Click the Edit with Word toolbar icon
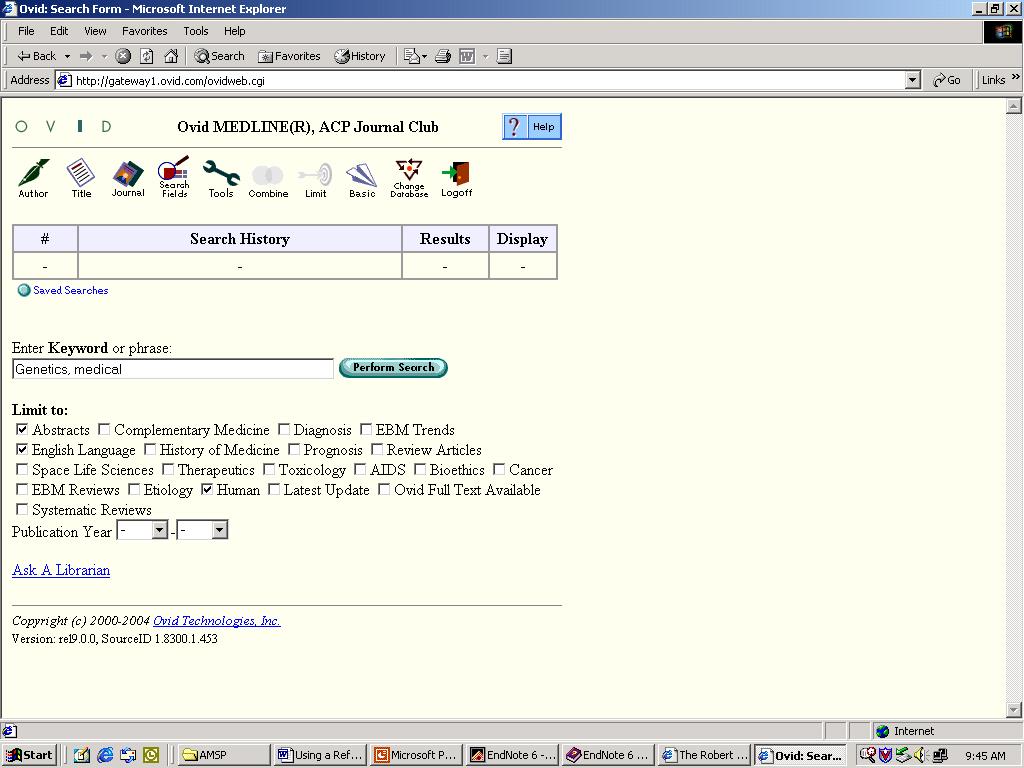The height and width of the screenshot is (768, 1024). (x=467, y=56)
